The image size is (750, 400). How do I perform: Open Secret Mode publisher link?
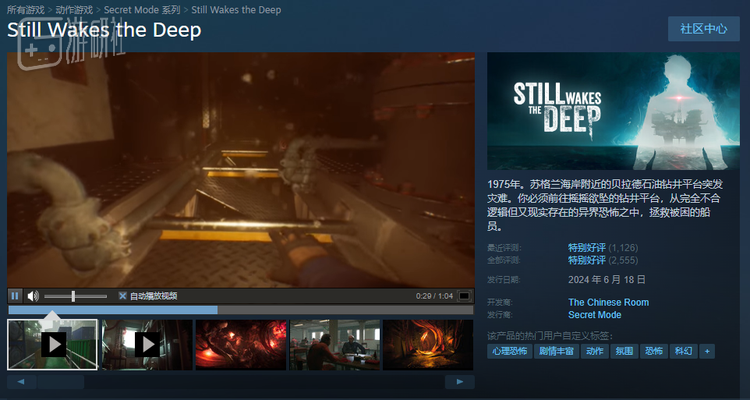pos(595,315)
